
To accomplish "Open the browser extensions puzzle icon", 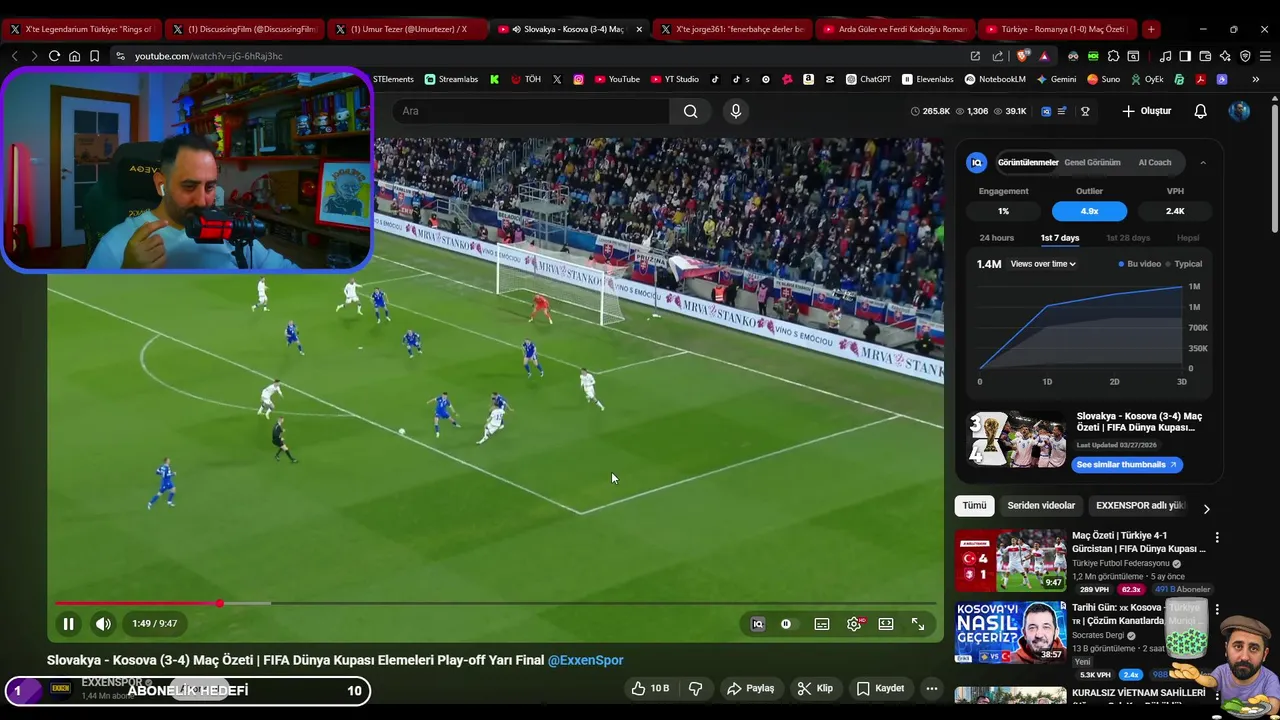I will pos(1113,56).
